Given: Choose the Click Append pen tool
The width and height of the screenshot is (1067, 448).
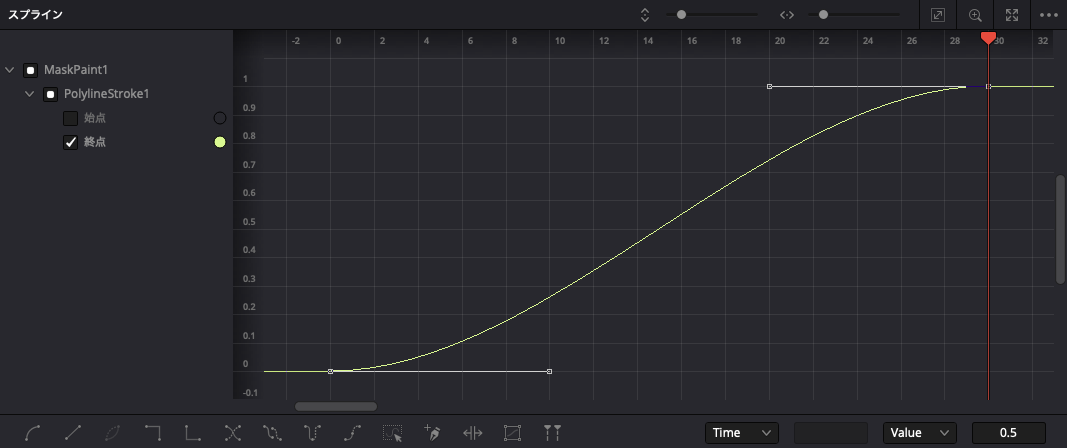Looking at the screenshot, I should [x=432, y=432].
